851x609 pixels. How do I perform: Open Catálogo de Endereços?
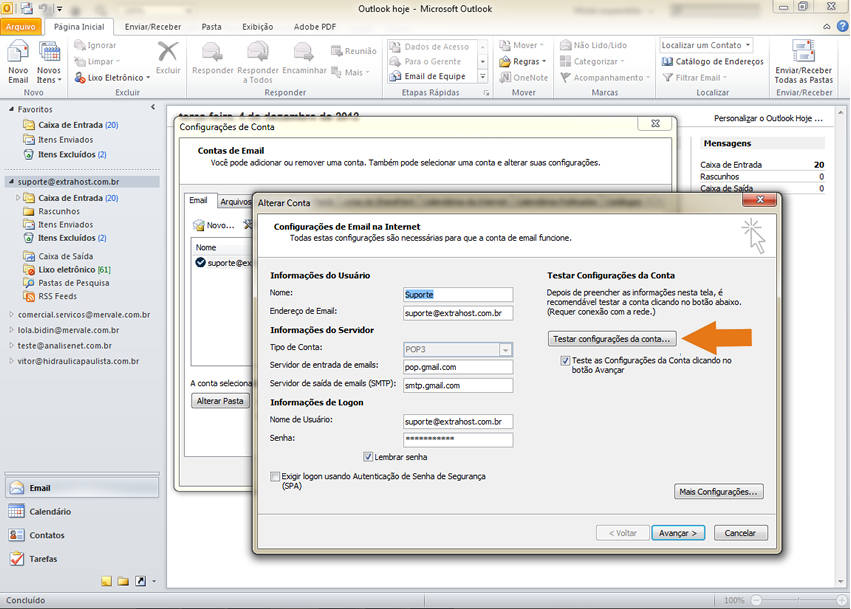point(713,61)
